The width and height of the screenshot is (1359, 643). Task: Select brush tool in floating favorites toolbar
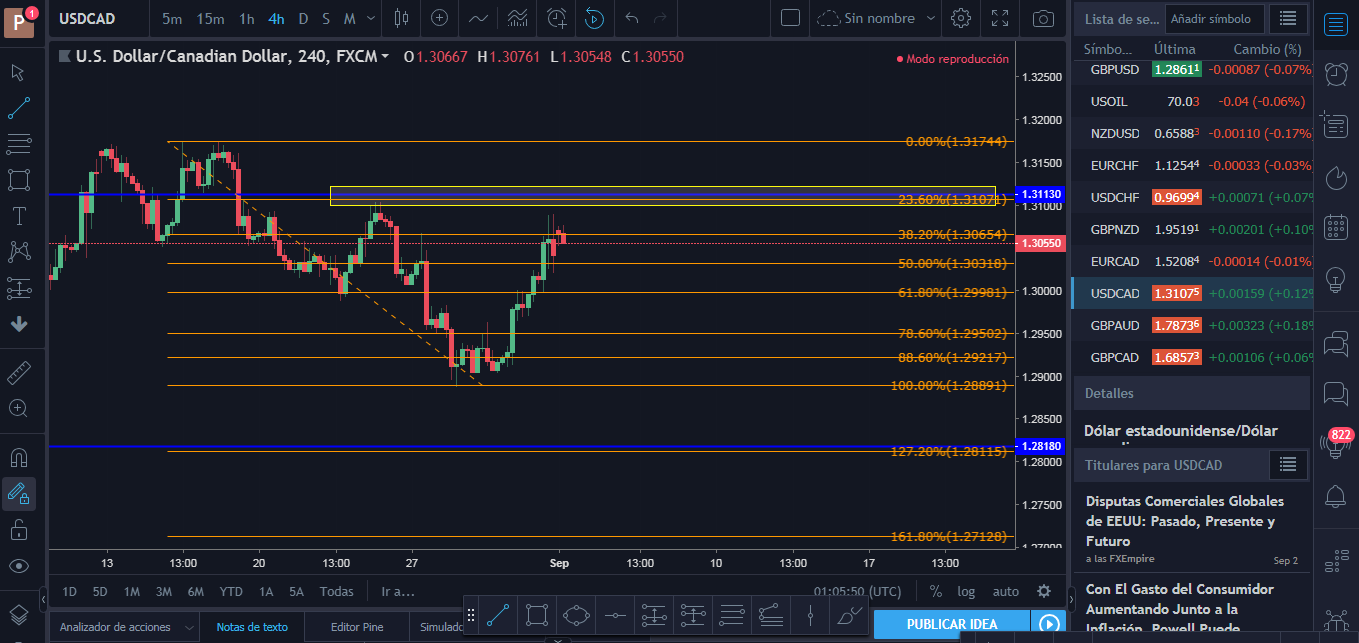(850, 614)
